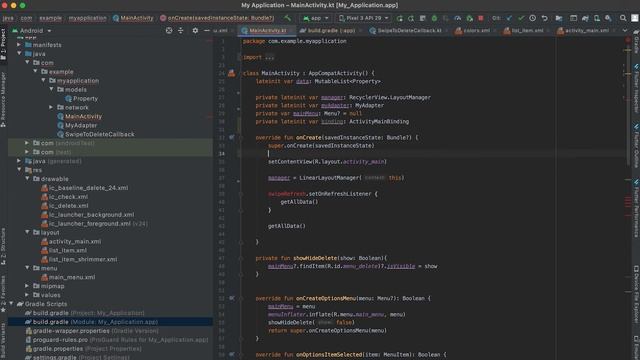Switch to the MainActivity.kt tab
The width and height of the screenshot is (640, 360).
click(x=268, y=30)
